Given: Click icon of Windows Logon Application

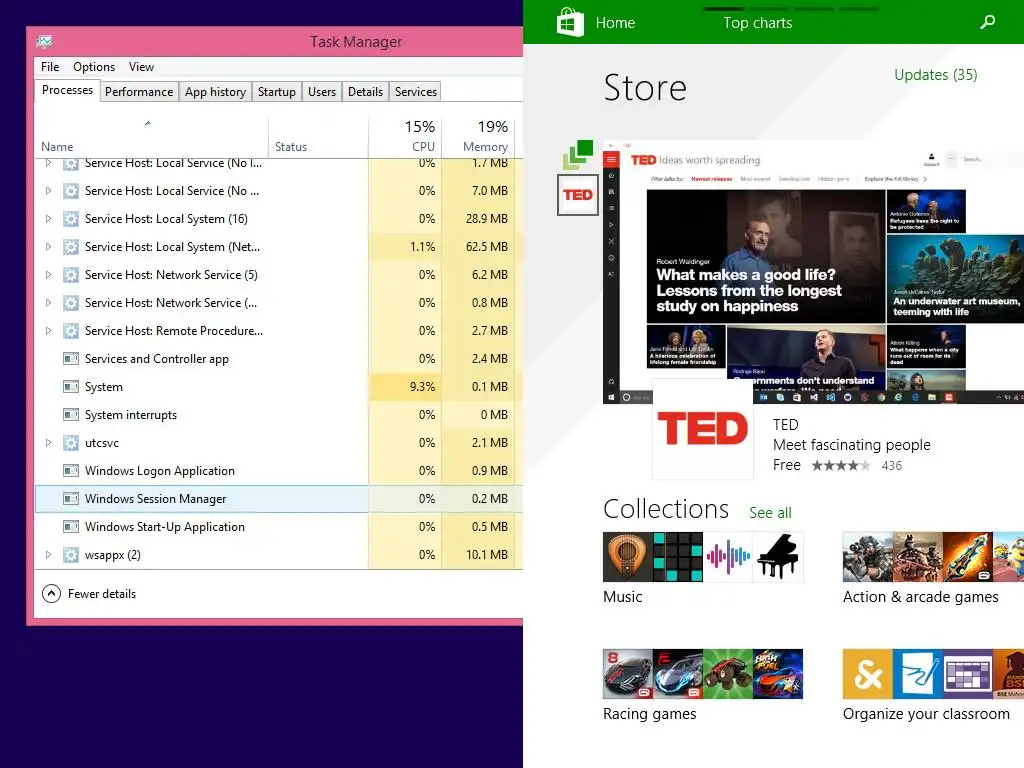Looking at the screenshot, I should point(71,471).
